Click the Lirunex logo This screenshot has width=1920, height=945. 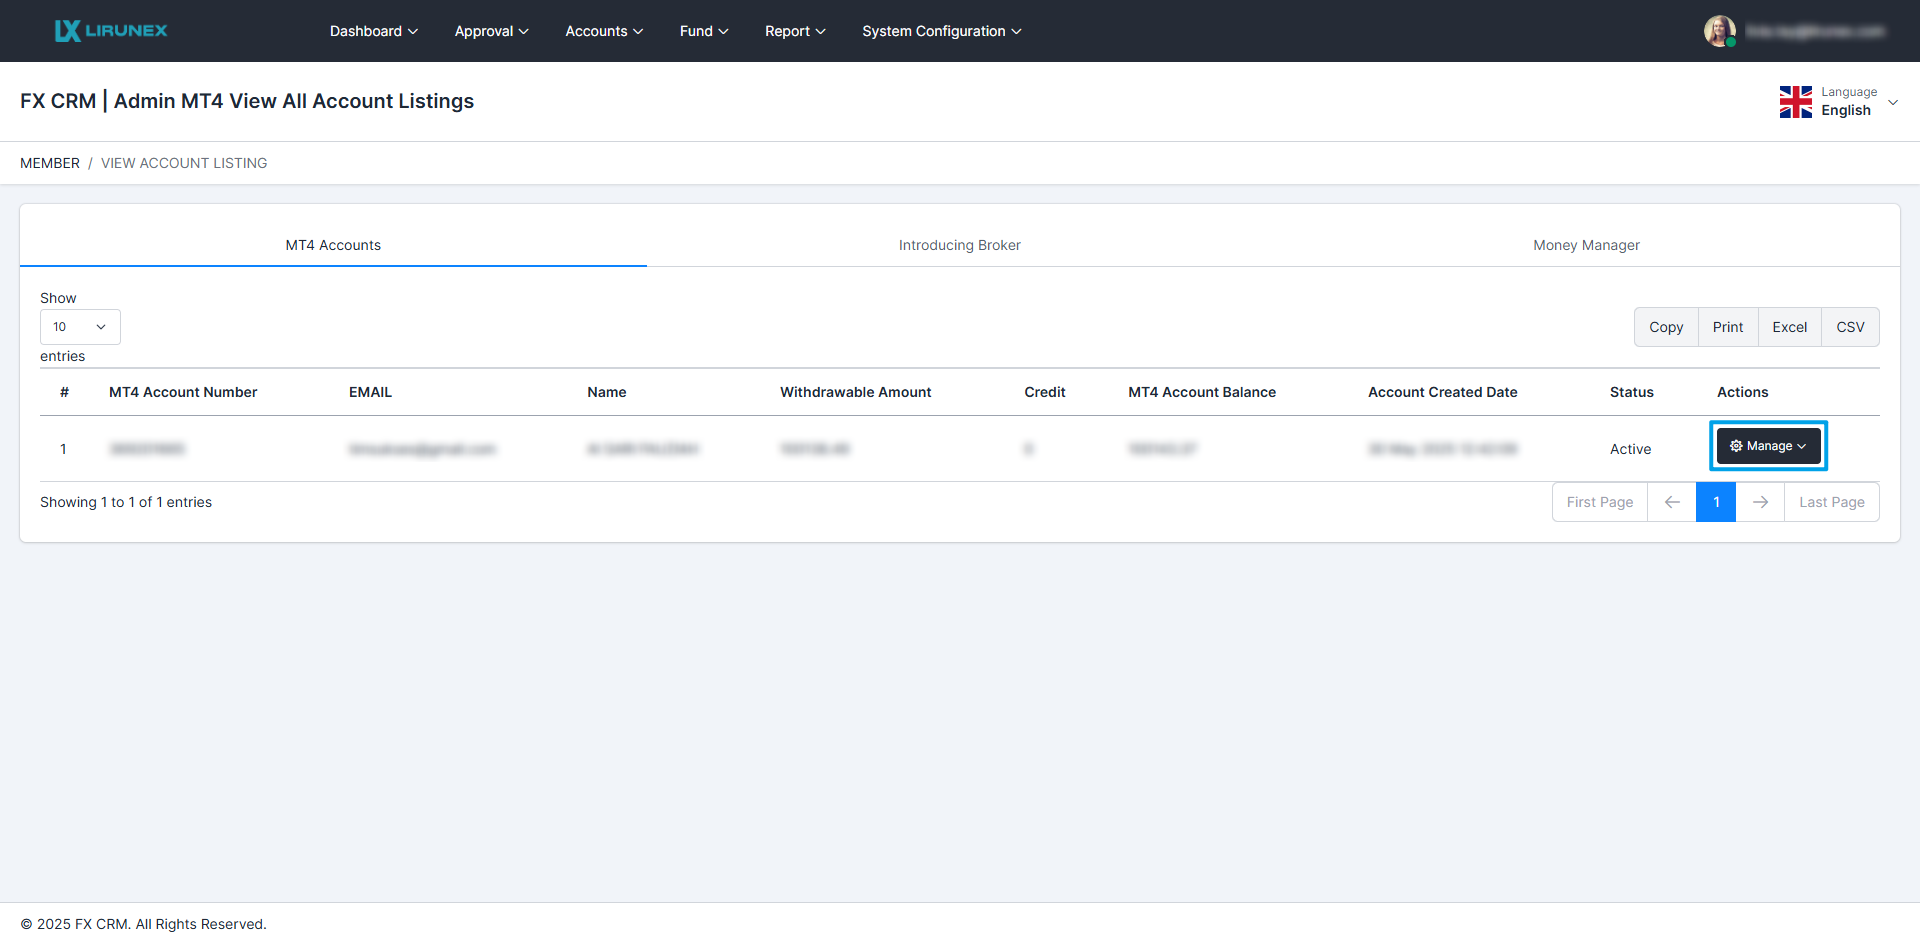pos(111,31)
